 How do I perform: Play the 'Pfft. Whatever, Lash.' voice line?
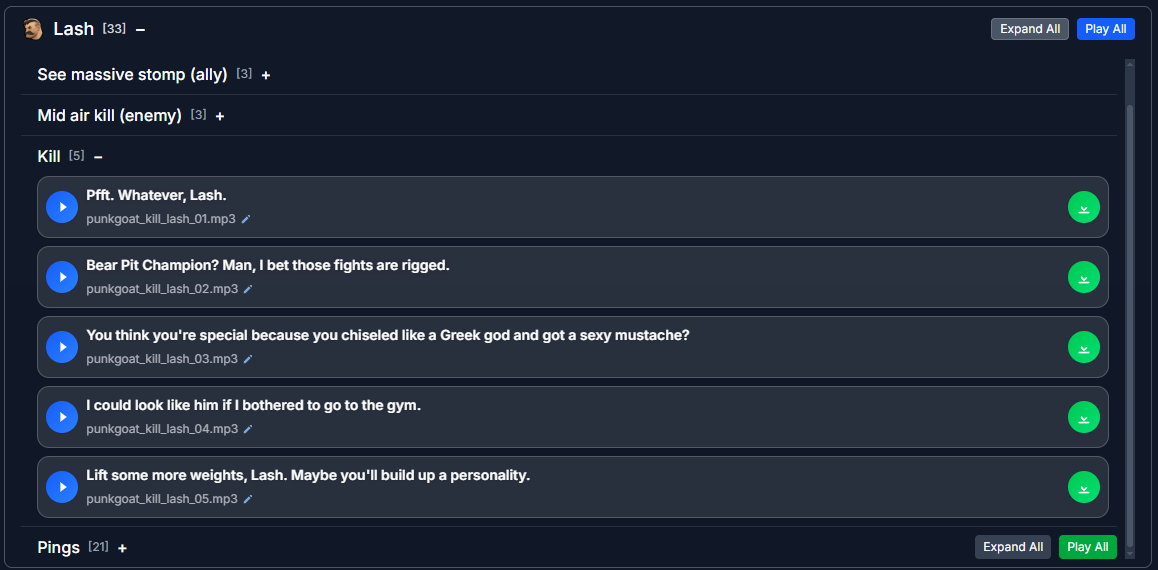click(62, 207)
